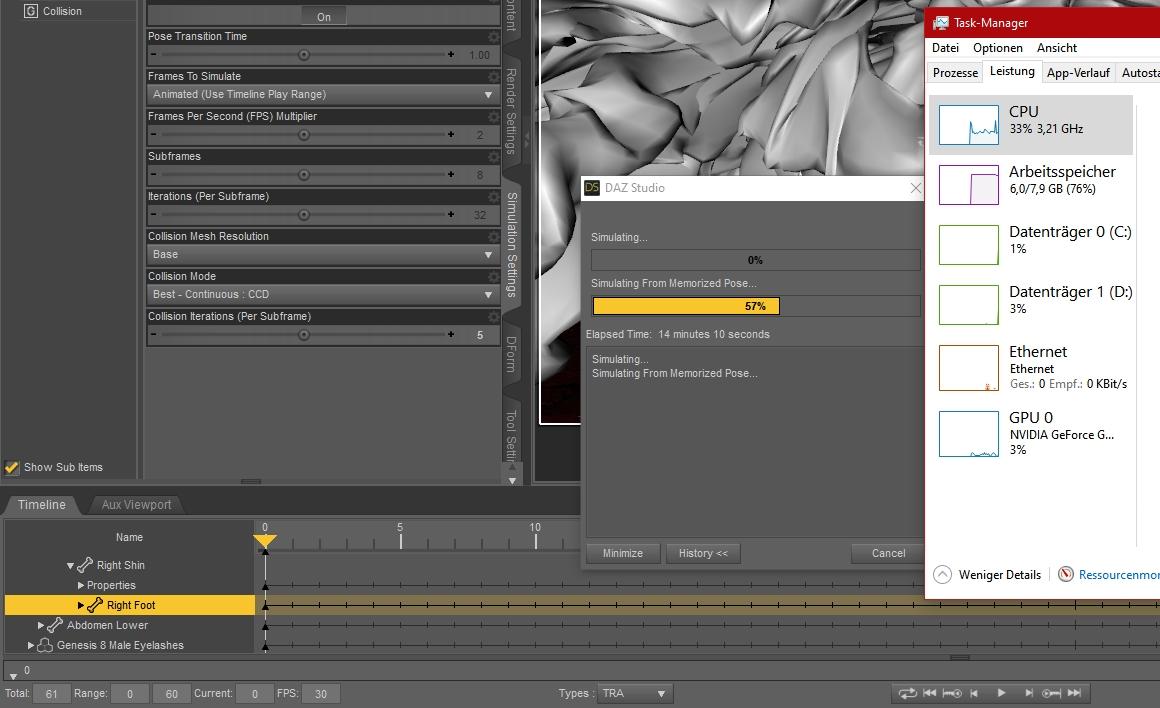Open Simulation Settings side tab
The image size is (1160, 708).
[x=511, y=244]
